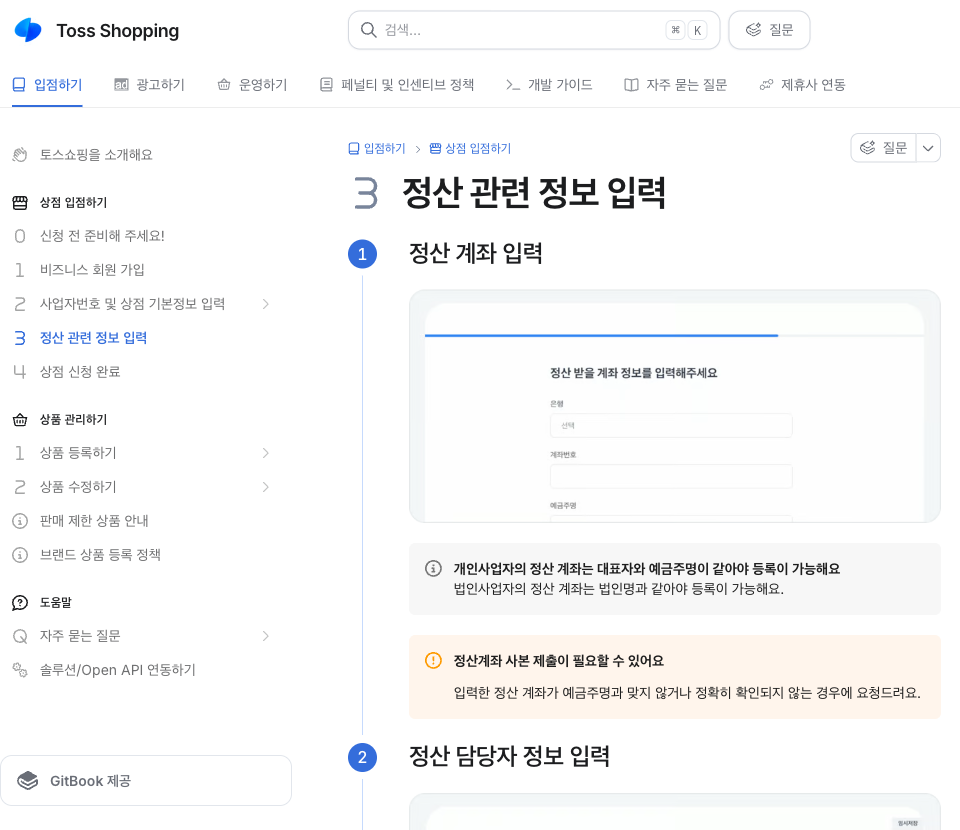
Task: Click the 입점하기 tab book icon
Action: 19,84
